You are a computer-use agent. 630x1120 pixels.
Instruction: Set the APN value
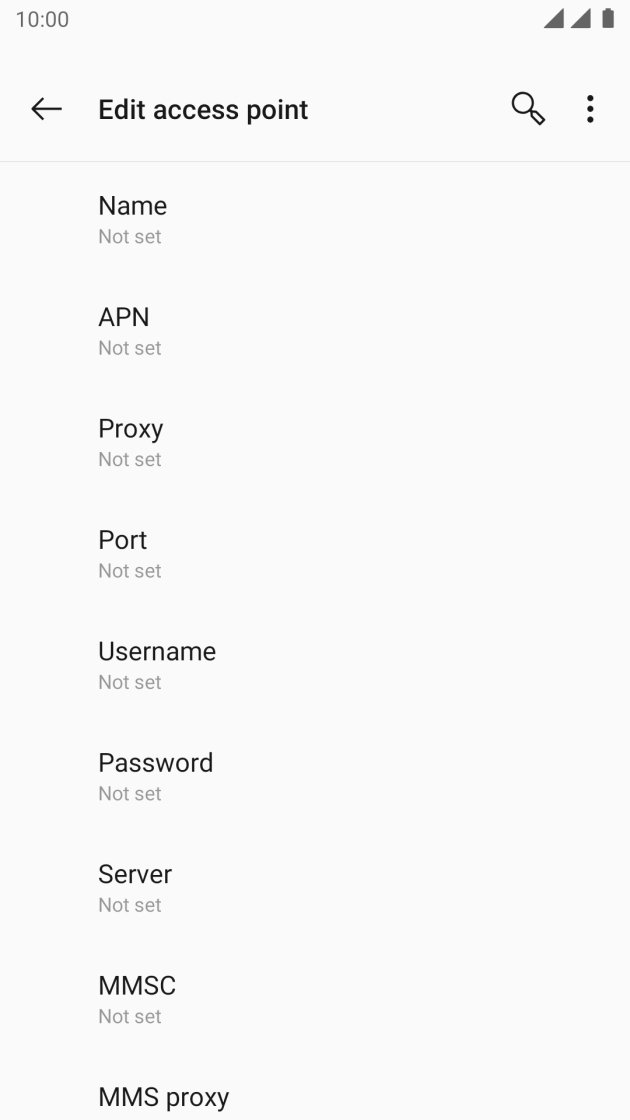coord(123,317)
